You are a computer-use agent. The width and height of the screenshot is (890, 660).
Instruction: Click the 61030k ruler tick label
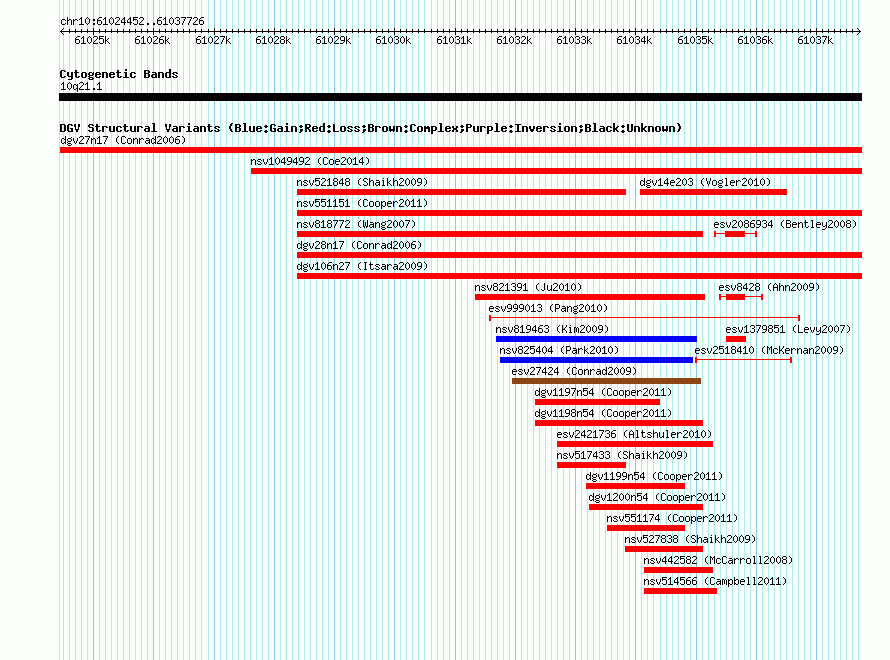[x=393, y=40]
